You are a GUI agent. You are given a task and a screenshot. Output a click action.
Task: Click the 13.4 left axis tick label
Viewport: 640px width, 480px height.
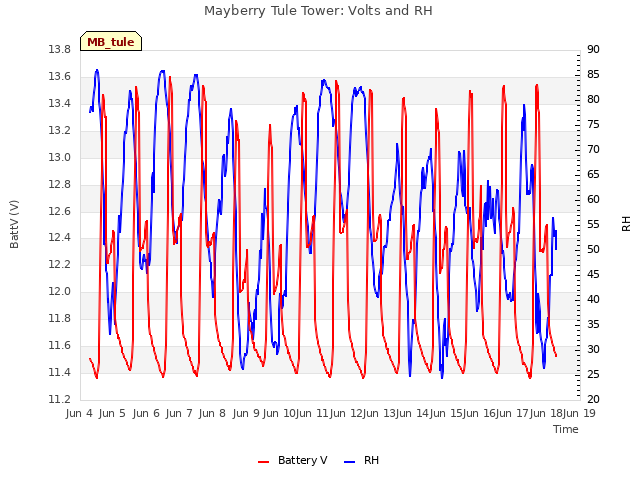coord(60,103)
